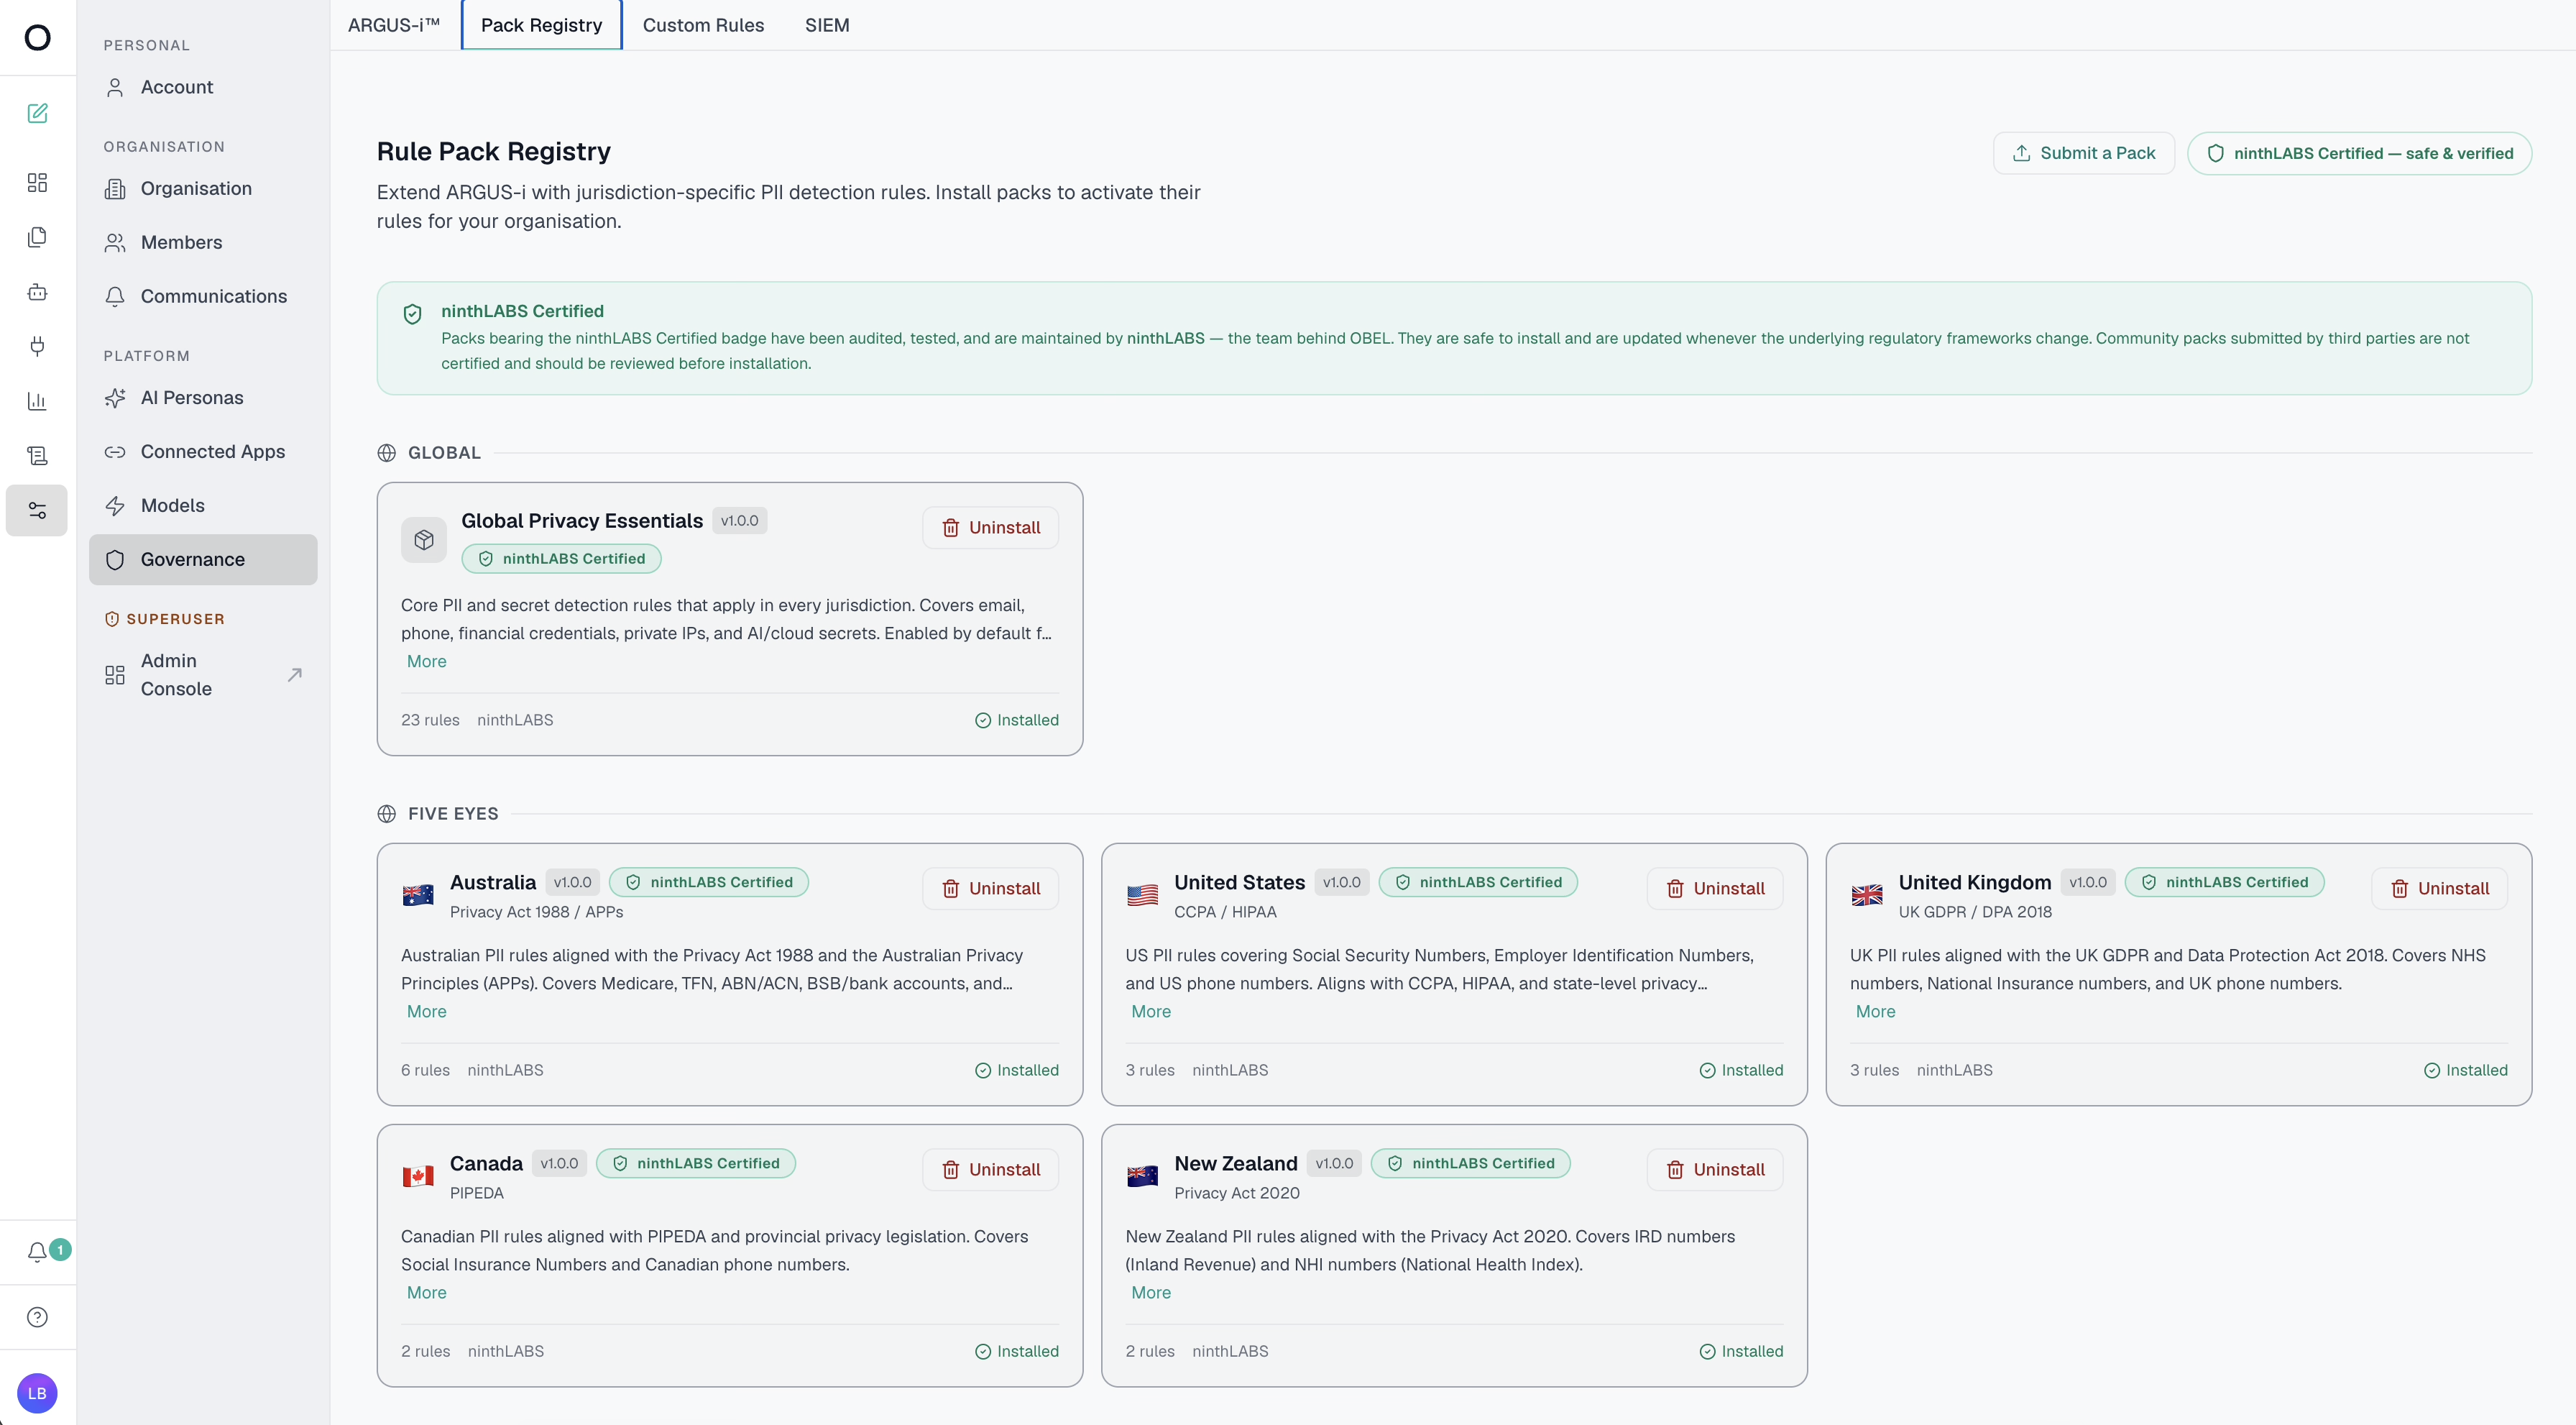Click the New Zealand flag icon
The height and width of the screenshot is (1425, 2576).
1142,1175
